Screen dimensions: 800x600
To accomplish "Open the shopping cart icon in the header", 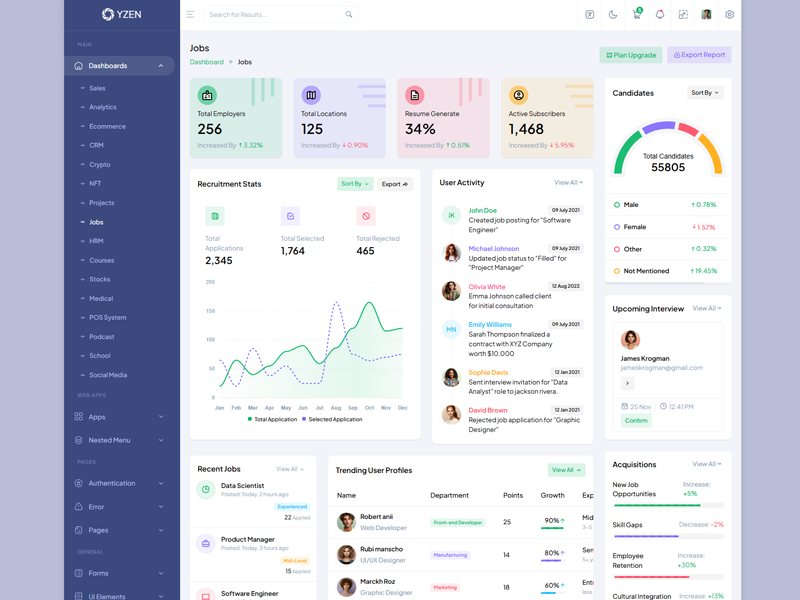I will pos(636,15).
